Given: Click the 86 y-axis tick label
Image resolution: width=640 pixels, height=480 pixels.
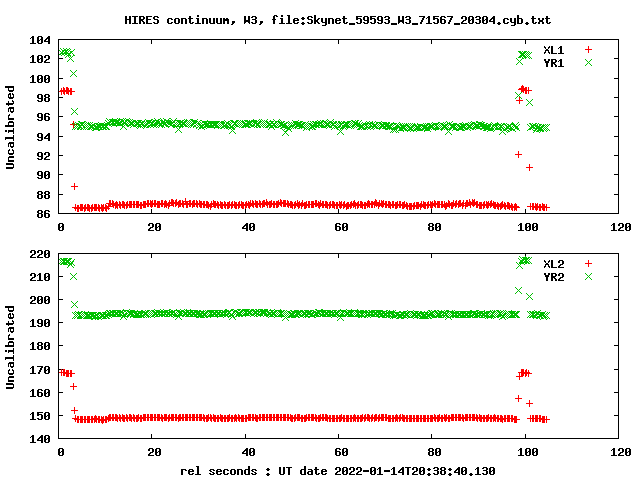Looking at the screenshot, I should click(43, 214).
